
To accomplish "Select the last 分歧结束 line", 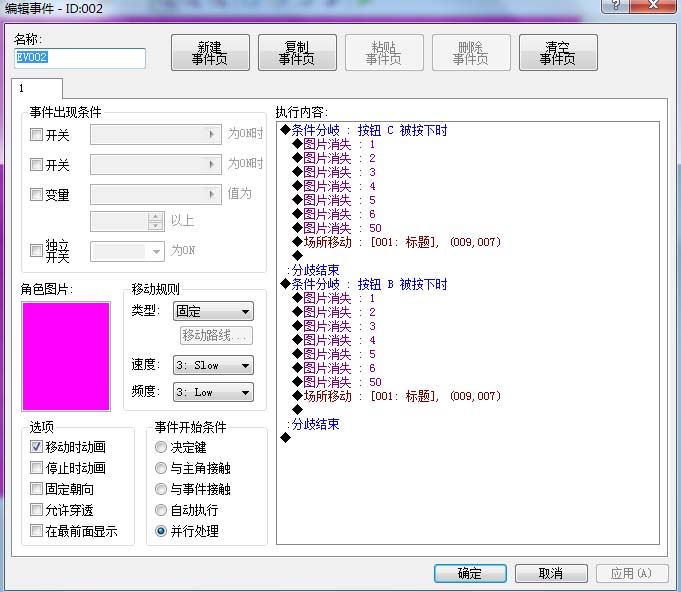I will click(x=313, y=424).
